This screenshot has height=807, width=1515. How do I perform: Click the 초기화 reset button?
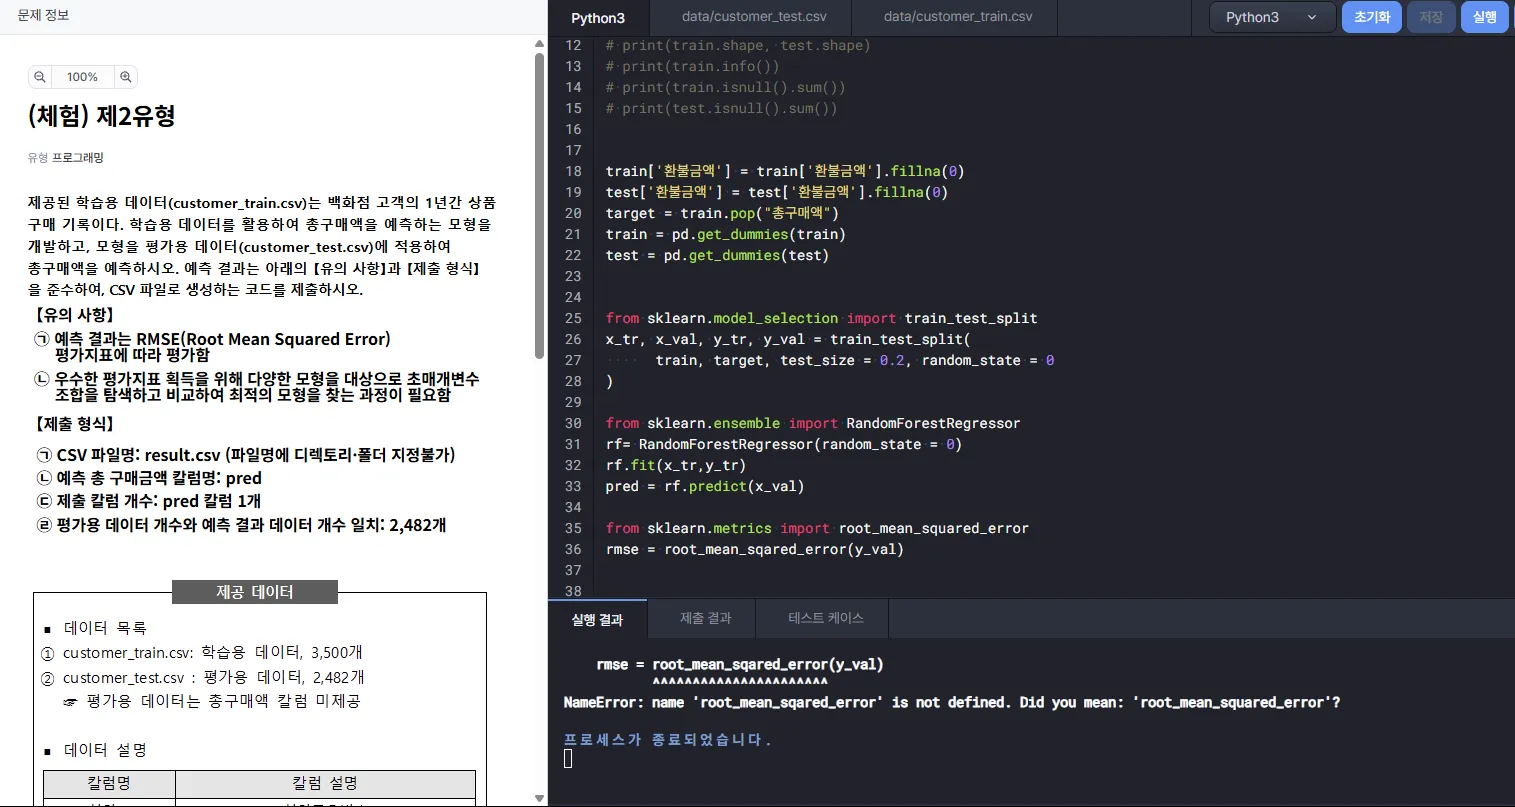click(1371, 17)
